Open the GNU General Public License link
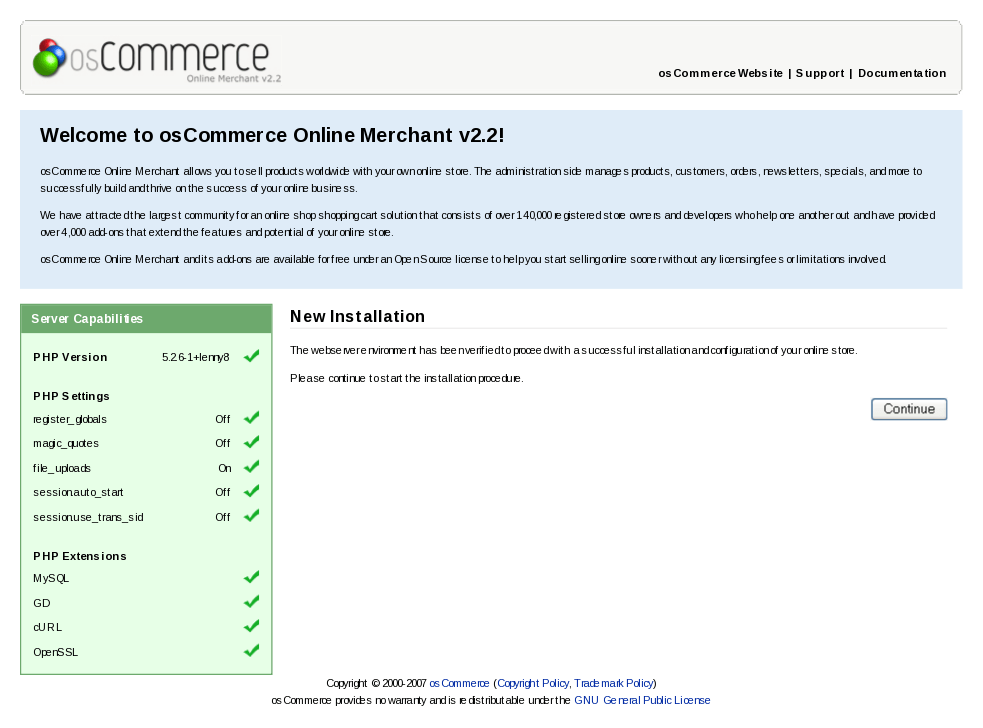 tap(642, 700)
